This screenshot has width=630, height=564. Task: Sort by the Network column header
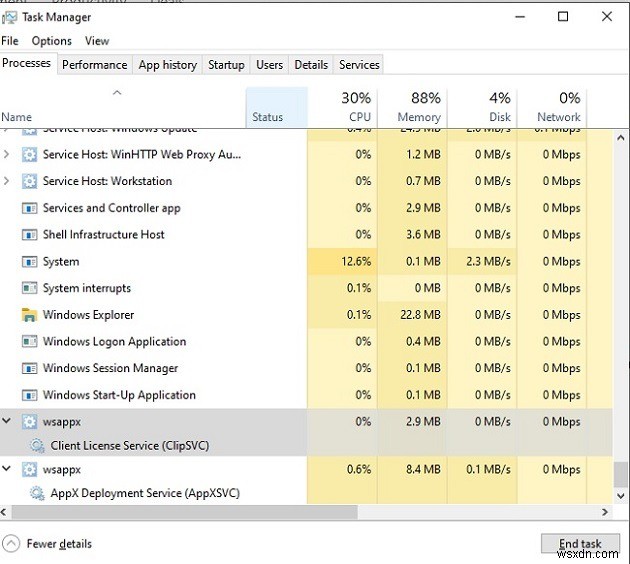(x=552, y=107)
